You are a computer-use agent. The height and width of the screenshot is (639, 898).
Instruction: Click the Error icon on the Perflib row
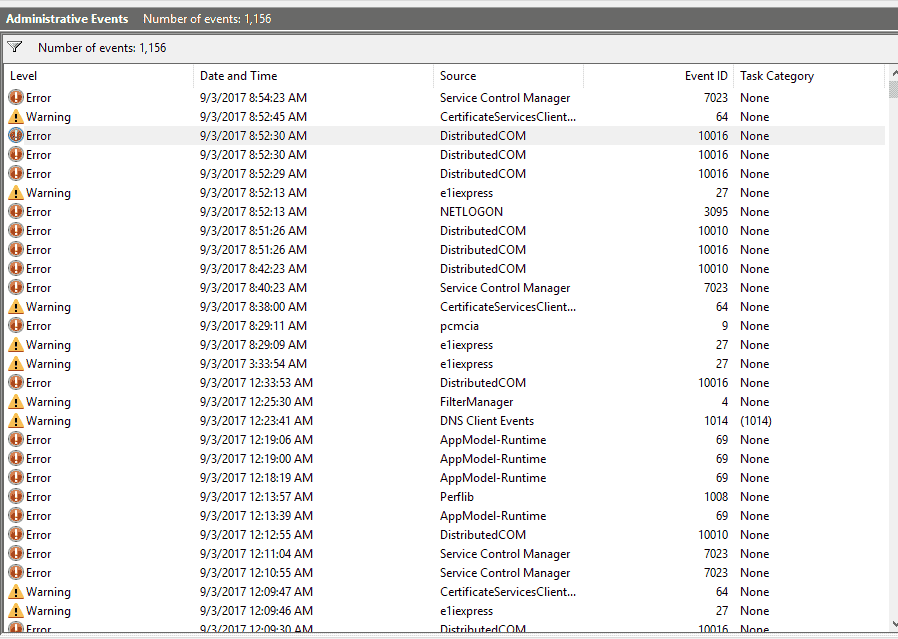[16, 496]
